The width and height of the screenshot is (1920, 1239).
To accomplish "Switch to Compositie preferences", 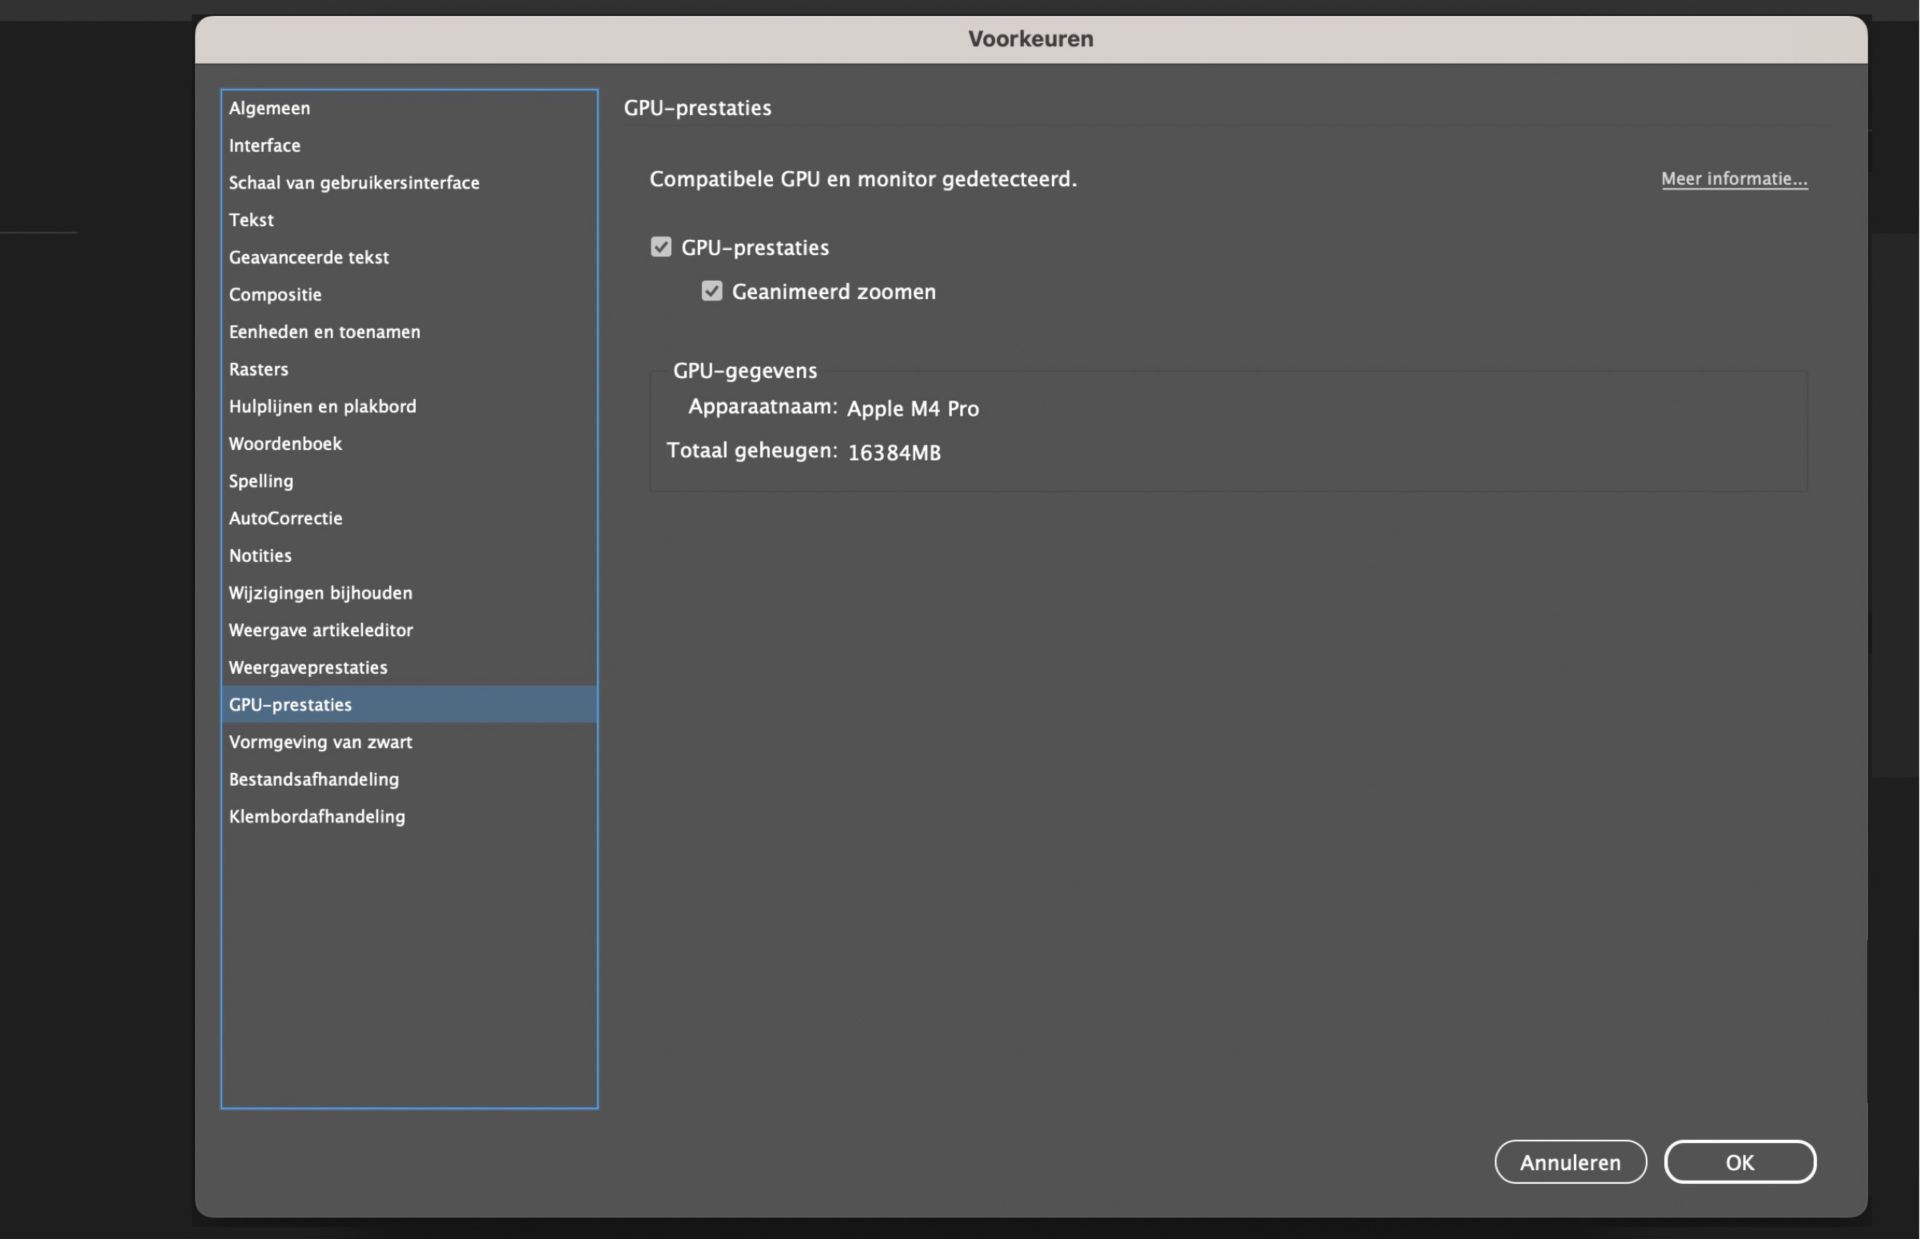I will (x=275, y=295).
